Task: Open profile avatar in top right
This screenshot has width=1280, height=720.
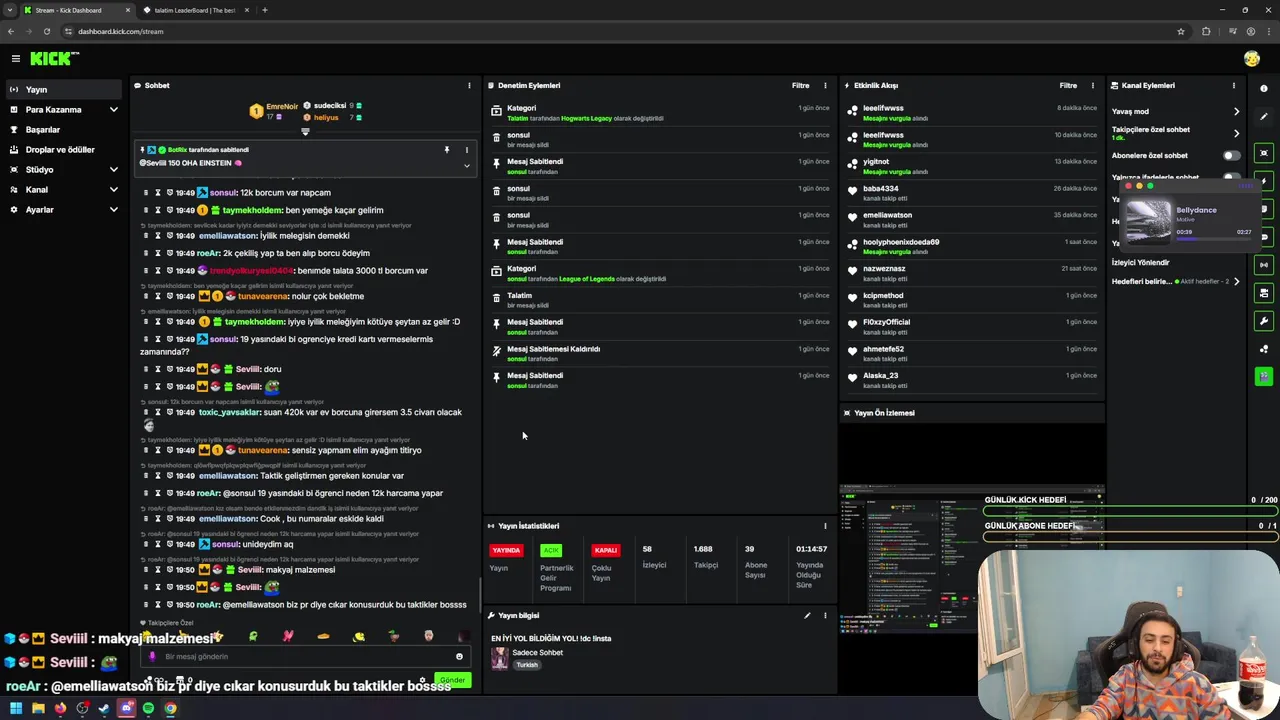Action: 1251,59
